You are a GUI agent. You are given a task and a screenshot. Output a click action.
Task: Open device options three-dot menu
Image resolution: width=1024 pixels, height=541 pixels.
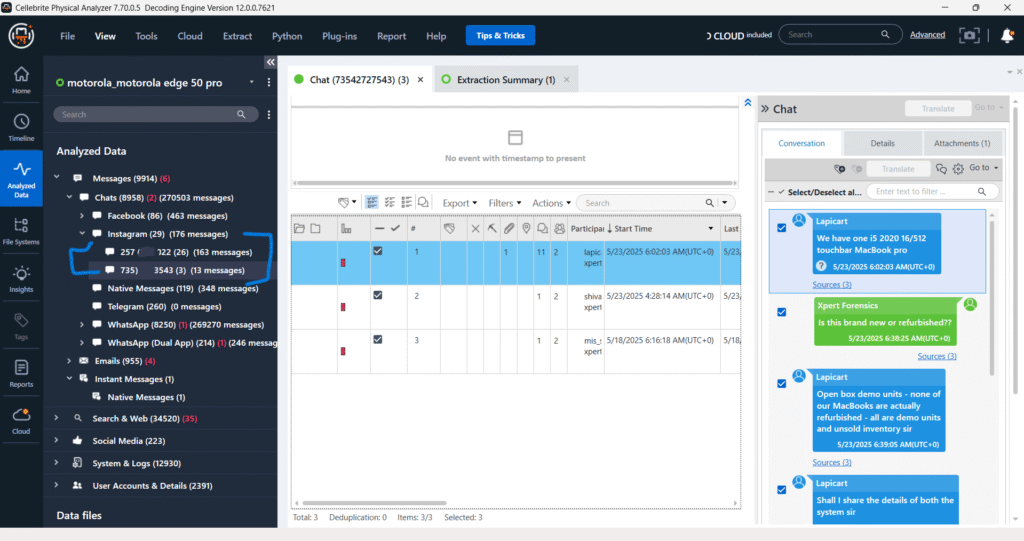pos(268,82)
